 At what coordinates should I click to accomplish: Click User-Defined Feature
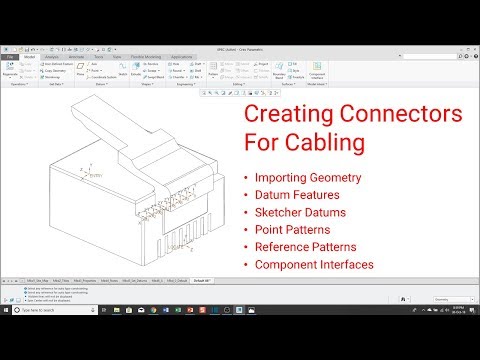click(x=57, y=64)
